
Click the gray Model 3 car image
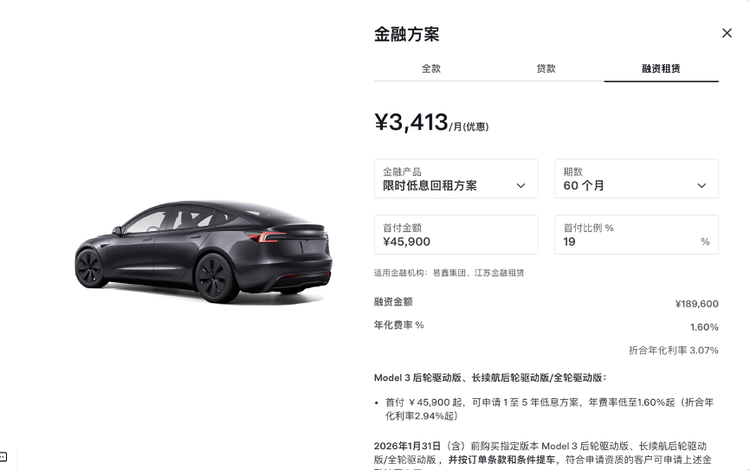pos(203,251)
